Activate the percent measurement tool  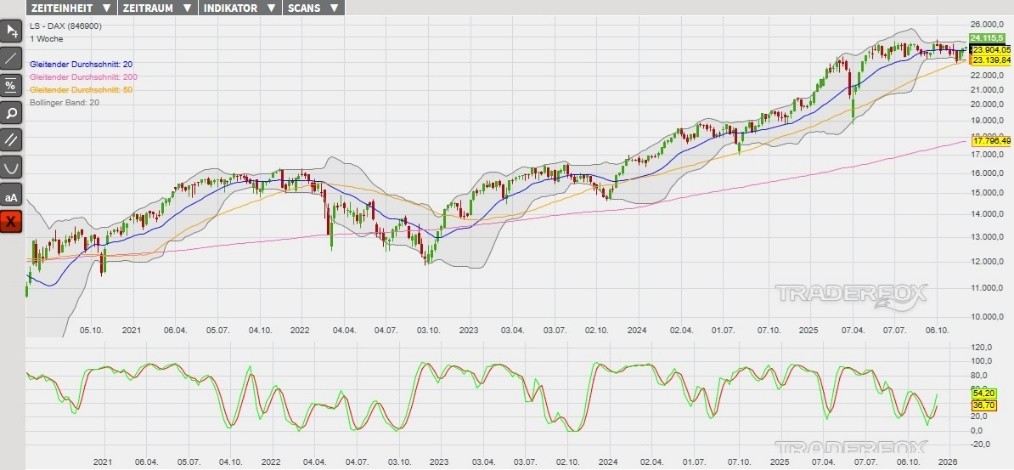(x=11, y=85)
